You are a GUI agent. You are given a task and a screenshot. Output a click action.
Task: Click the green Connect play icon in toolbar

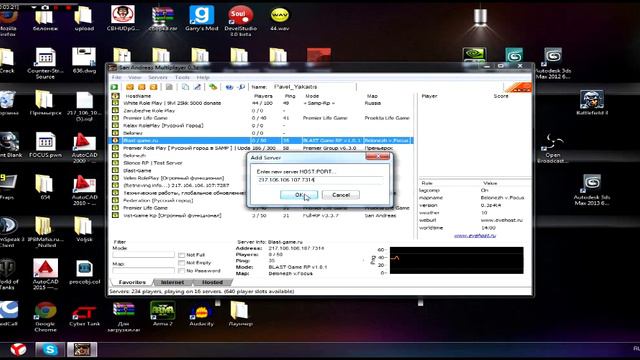tap(114, 87)
